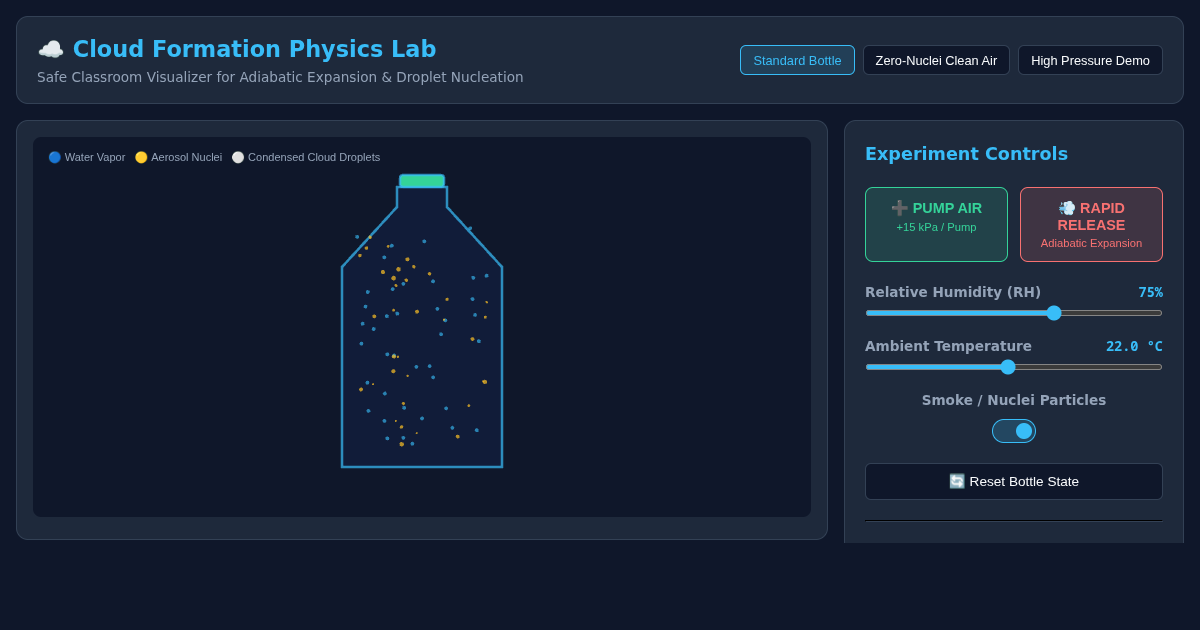Adjust the Relative Humidity slider
This screenshot has width=1200, height=630.
1014,313
